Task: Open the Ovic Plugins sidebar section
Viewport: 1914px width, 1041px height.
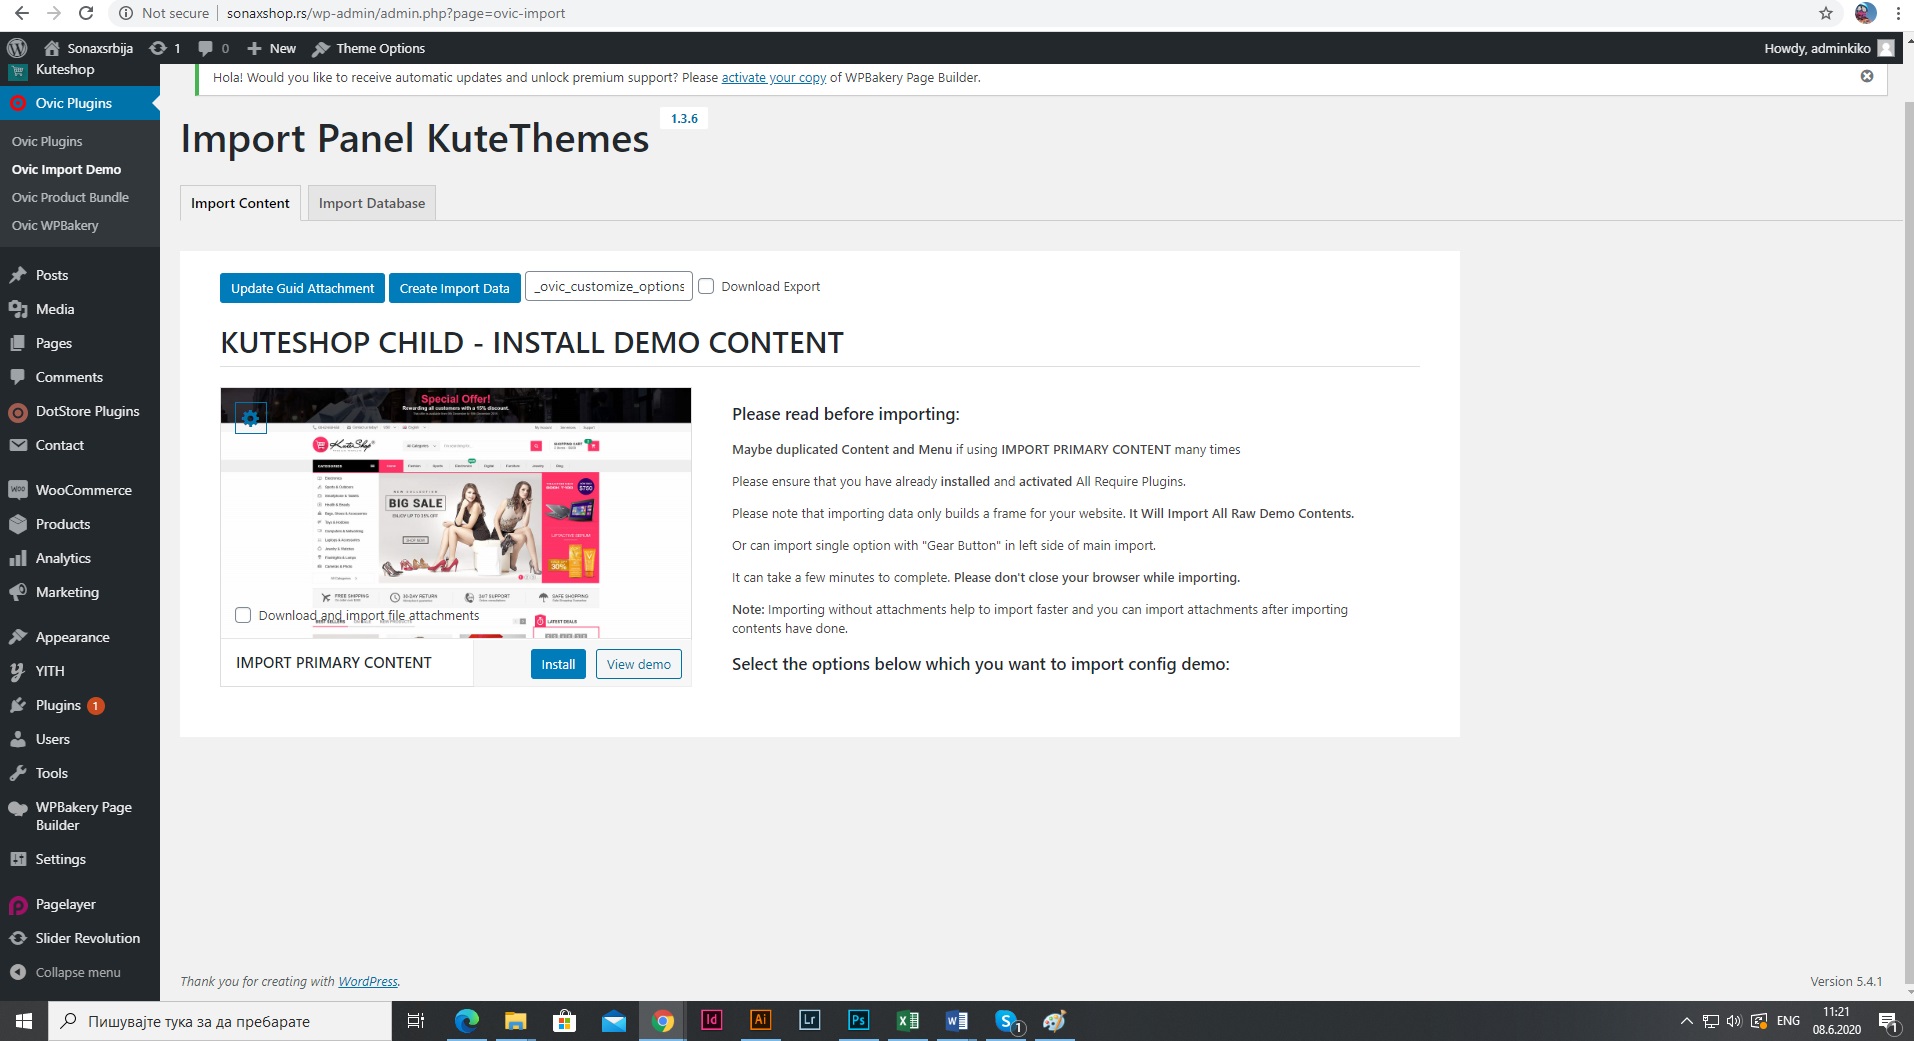Action: pyautogui.click(x=80, y=103)
